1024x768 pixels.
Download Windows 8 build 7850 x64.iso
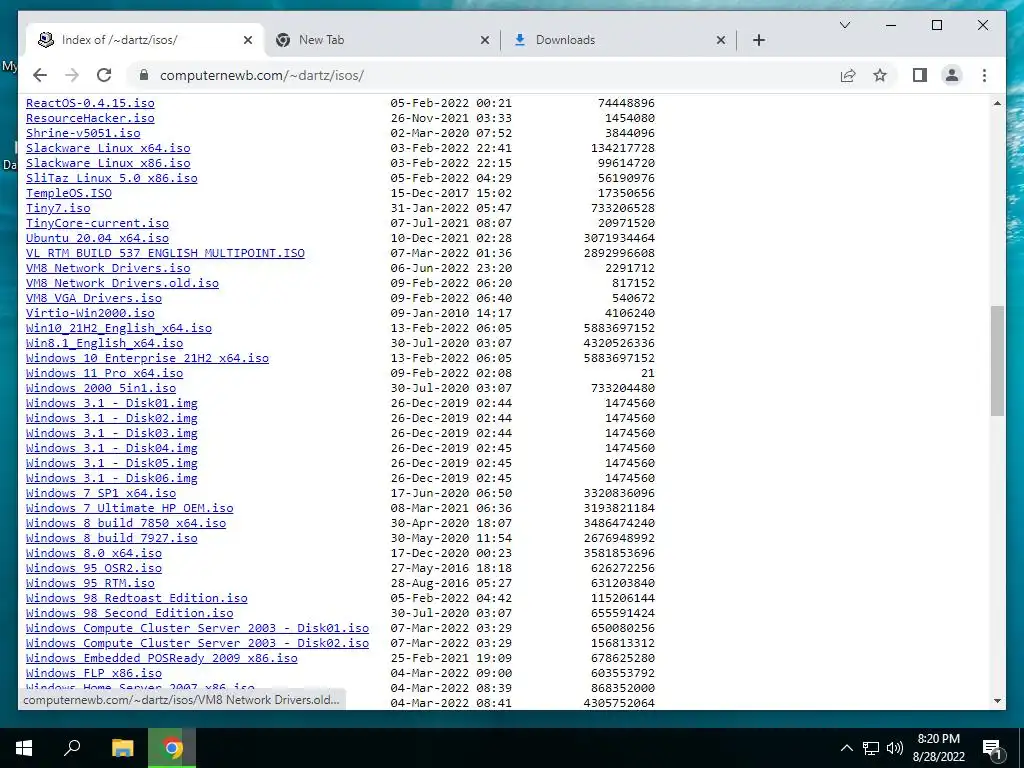[x=126, y=524]
